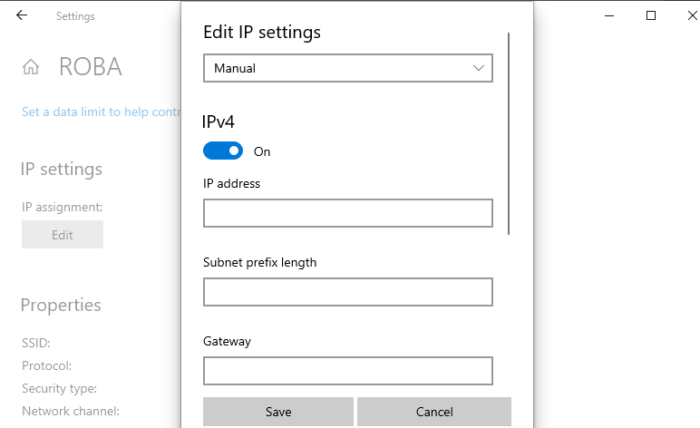Click the SSID property label
This screenshot has width=700, height=428.
tap(36, 343)
